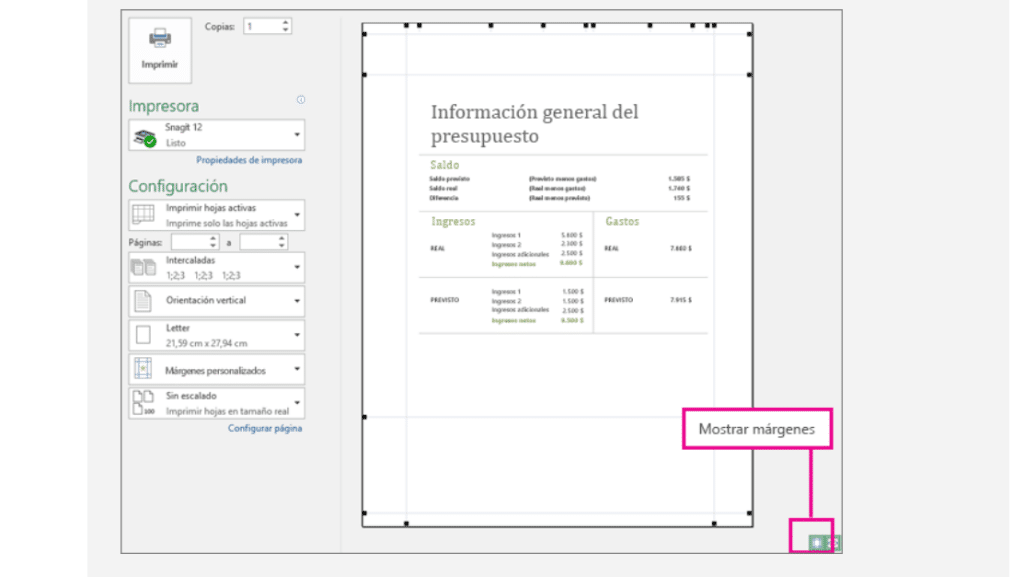Viewport: 1024px width, 577px height.
Task: Open the Intercaladas collation dropdown
Action: 217,268
